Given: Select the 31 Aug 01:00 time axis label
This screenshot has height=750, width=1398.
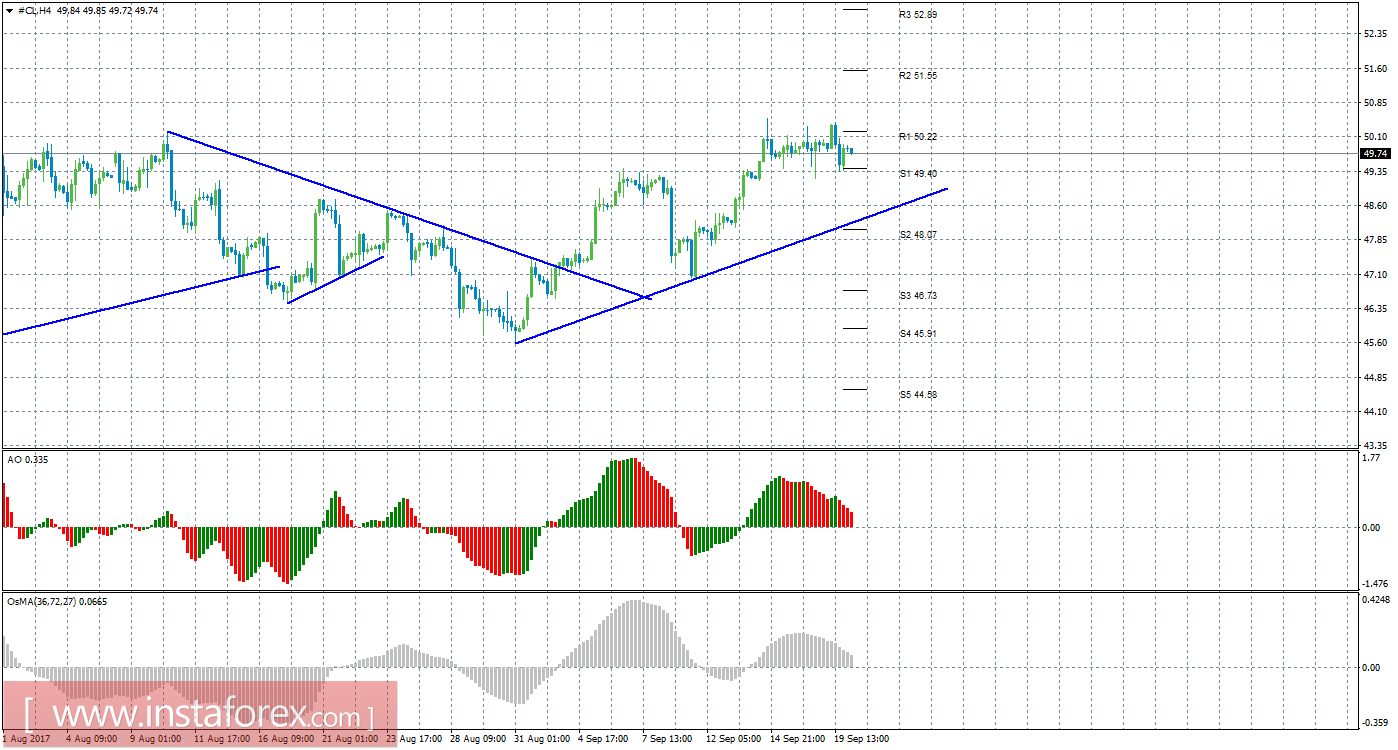Looking at the screenshot, I should (x=543, y=738).
